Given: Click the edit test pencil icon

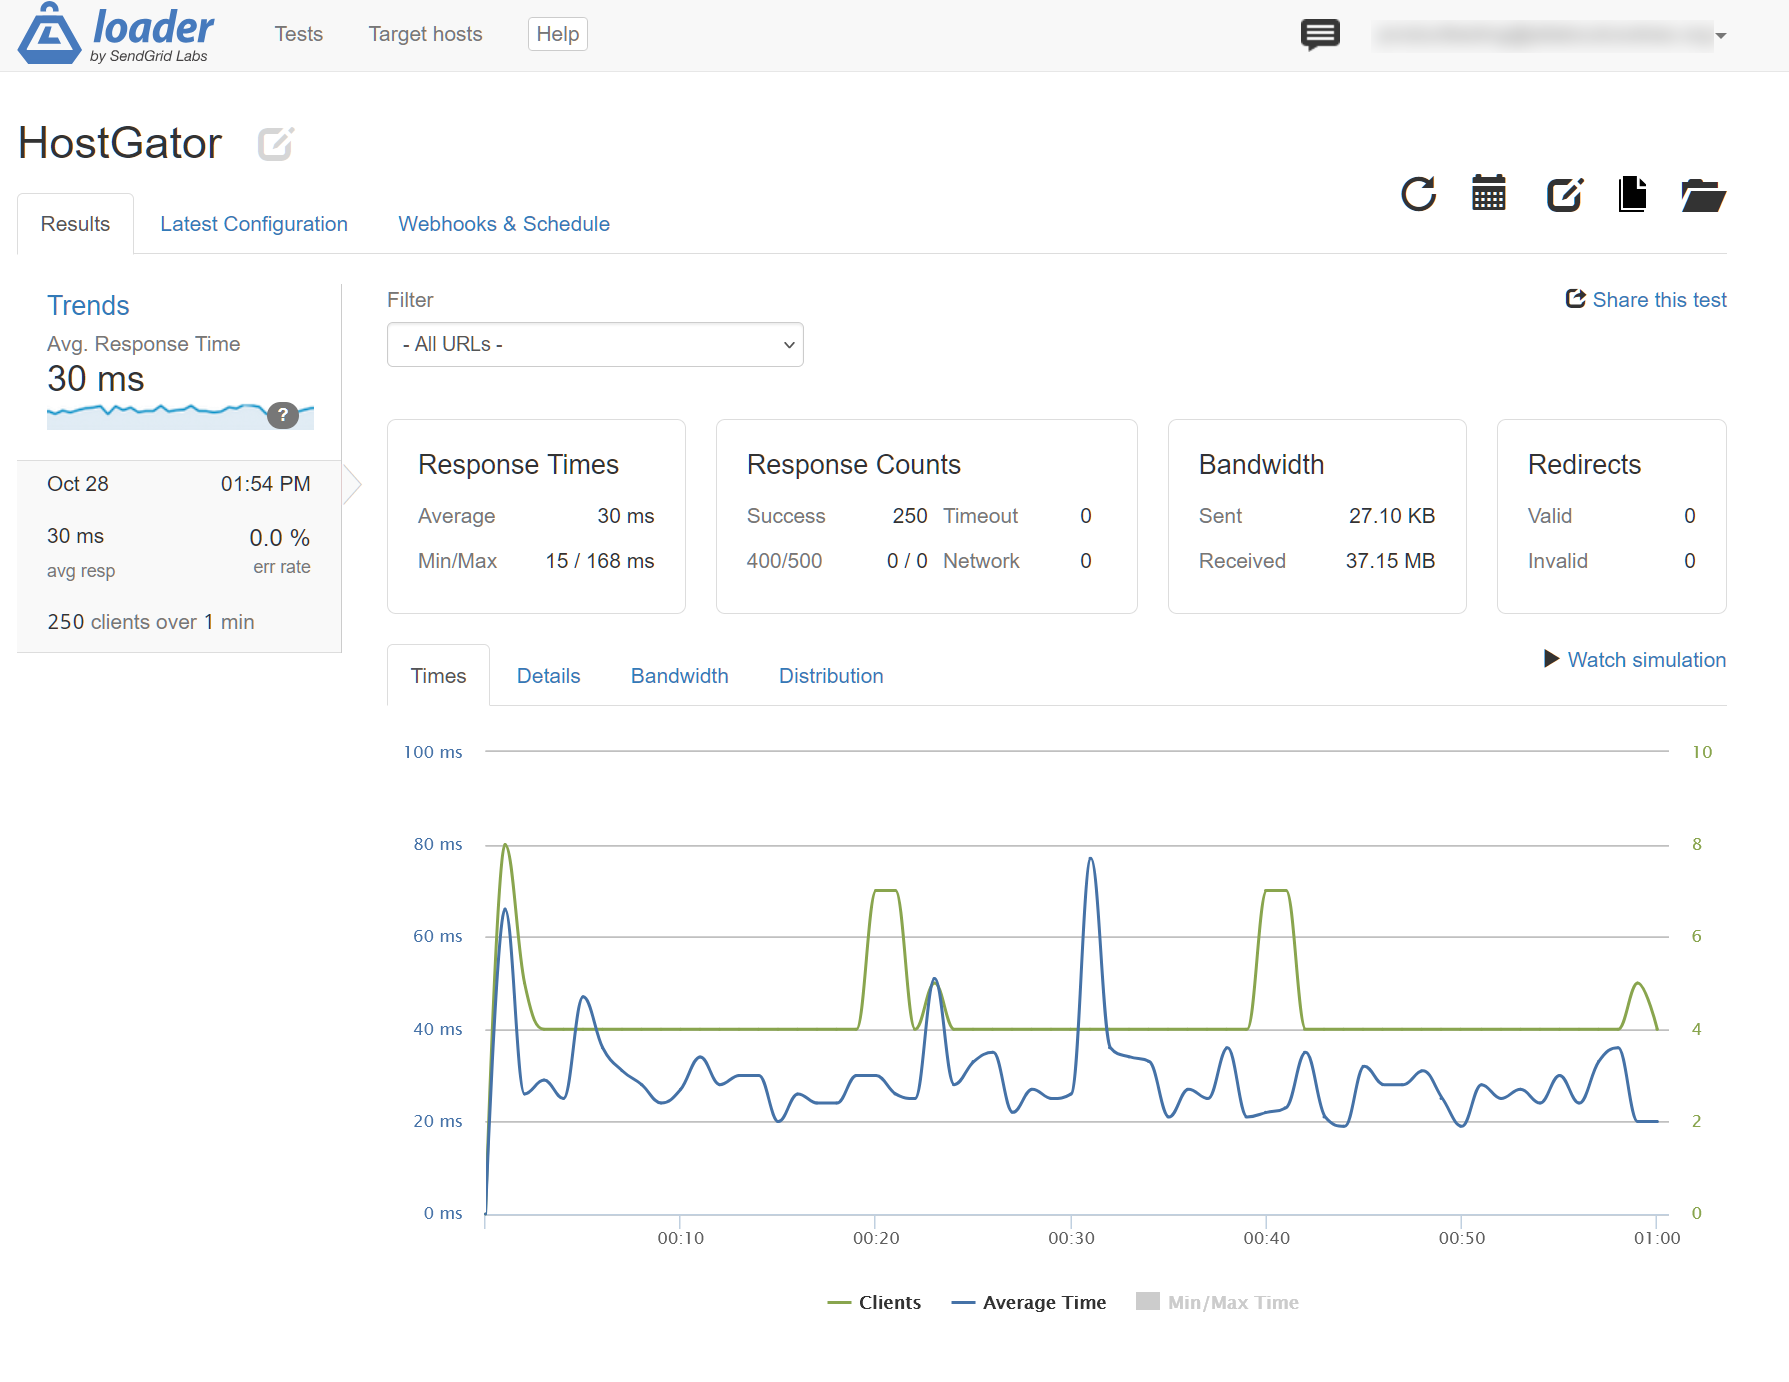Looking at the screenshot, I should [x=1565, y=194].
